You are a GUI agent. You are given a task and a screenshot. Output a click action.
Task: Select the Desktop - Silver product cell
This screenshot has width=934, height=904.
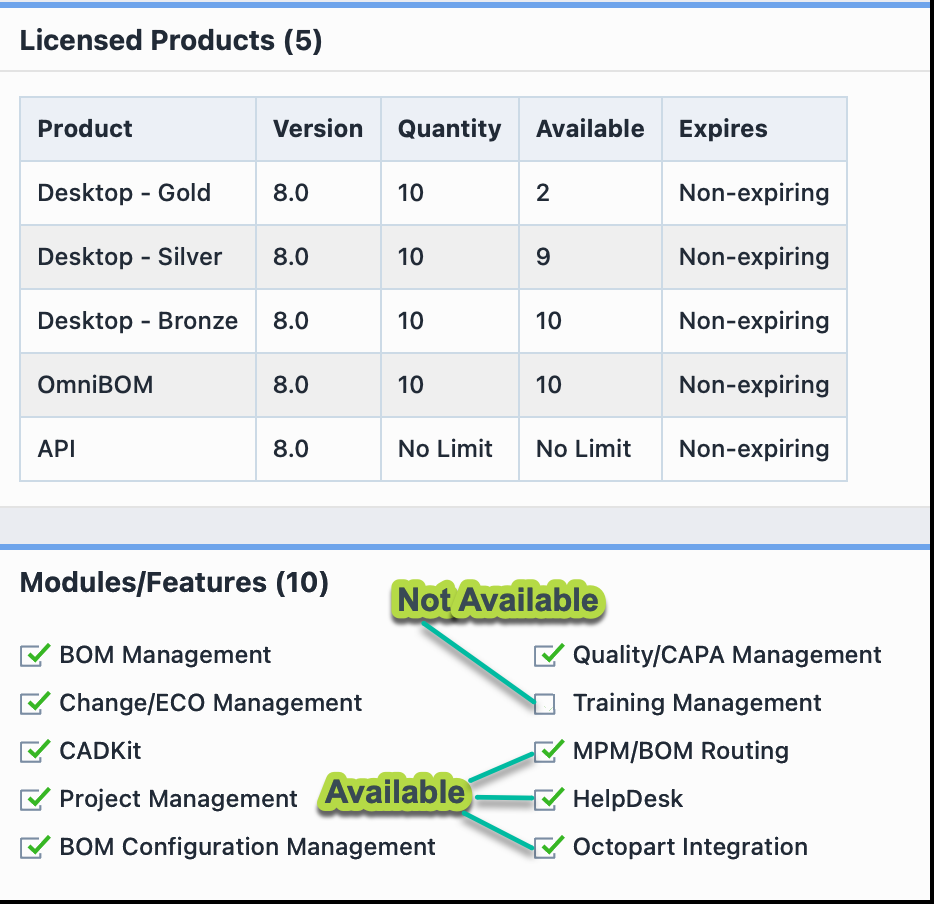[x=138, y=257]
